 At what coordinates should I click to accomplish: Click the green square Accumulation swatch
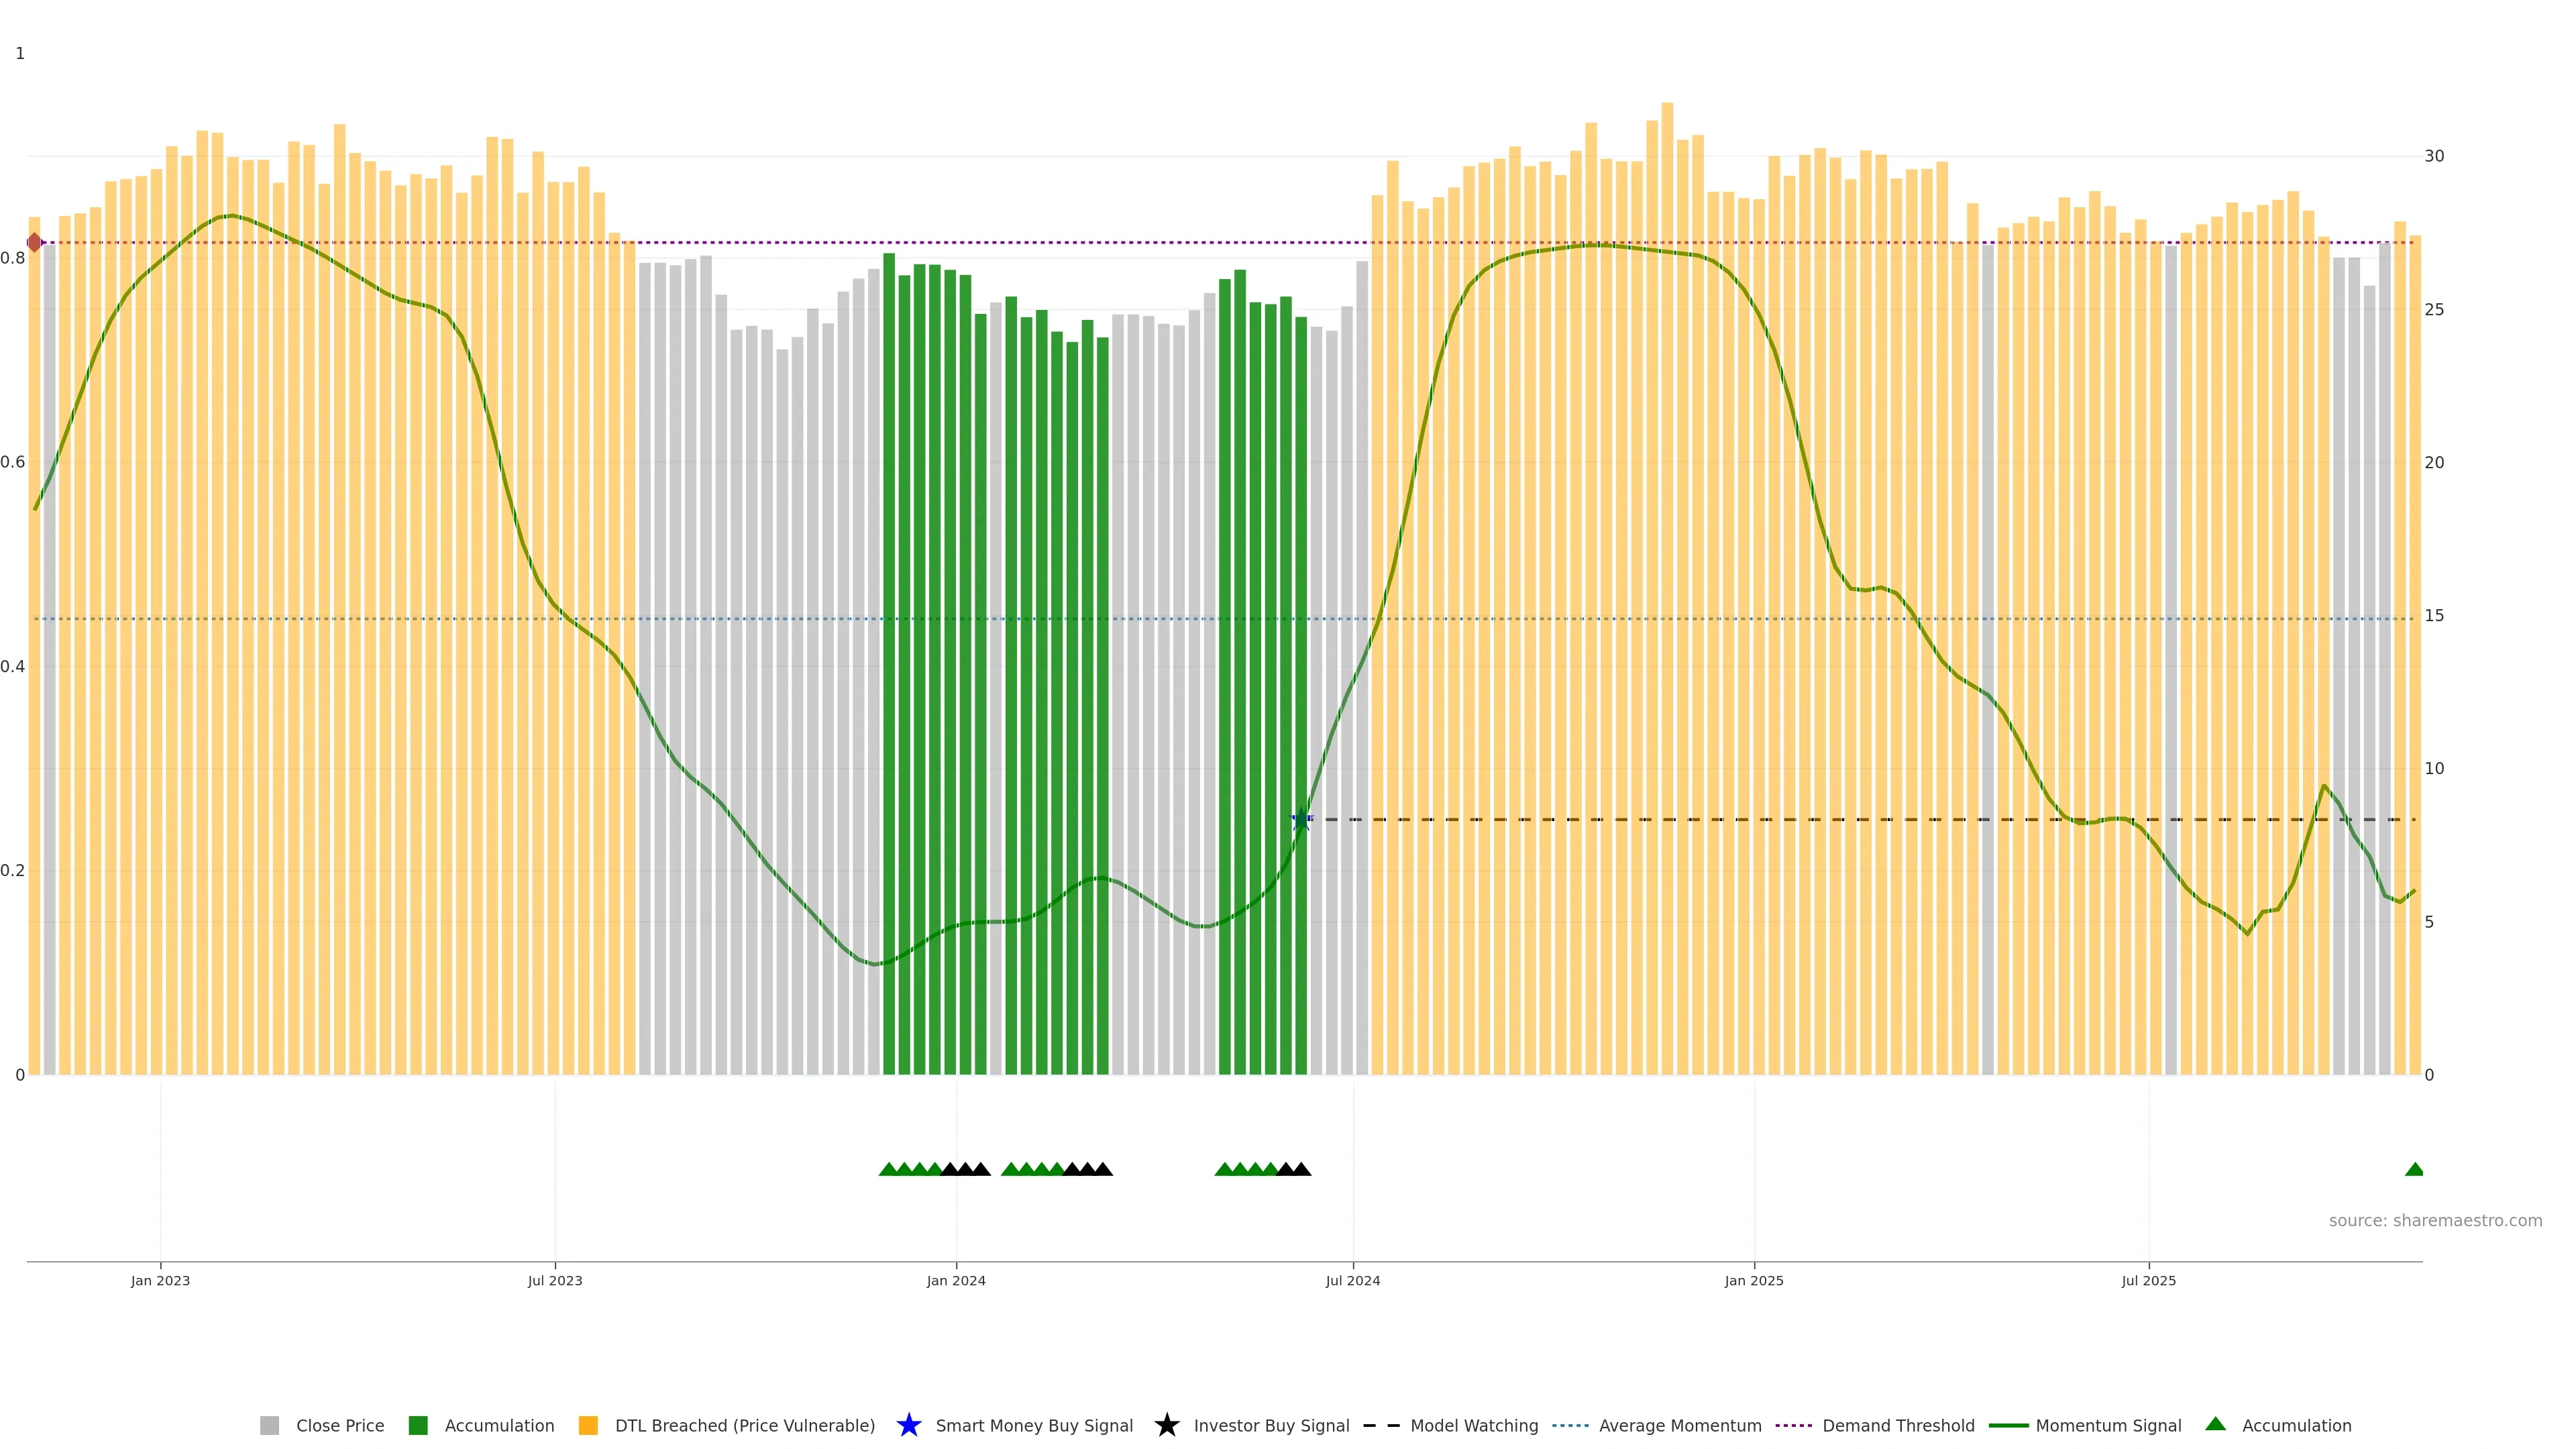click(418, 1425)
